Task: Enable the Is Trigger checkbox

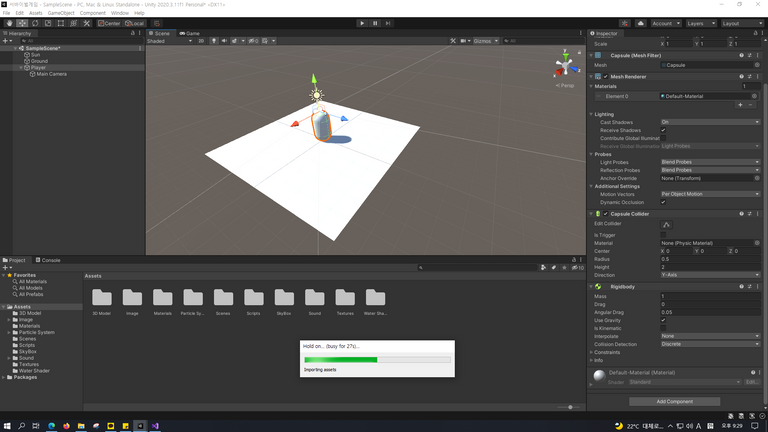Action: [663, 235]
